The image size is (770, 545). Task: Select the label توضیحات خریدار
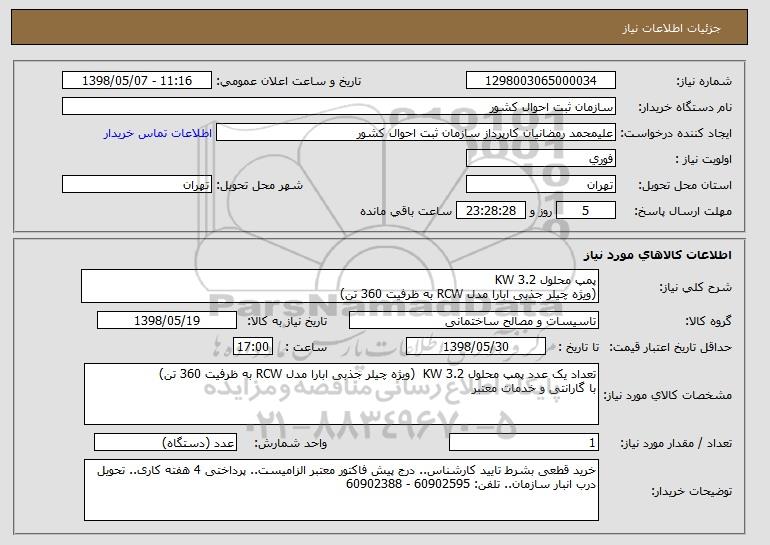(691, 491)
